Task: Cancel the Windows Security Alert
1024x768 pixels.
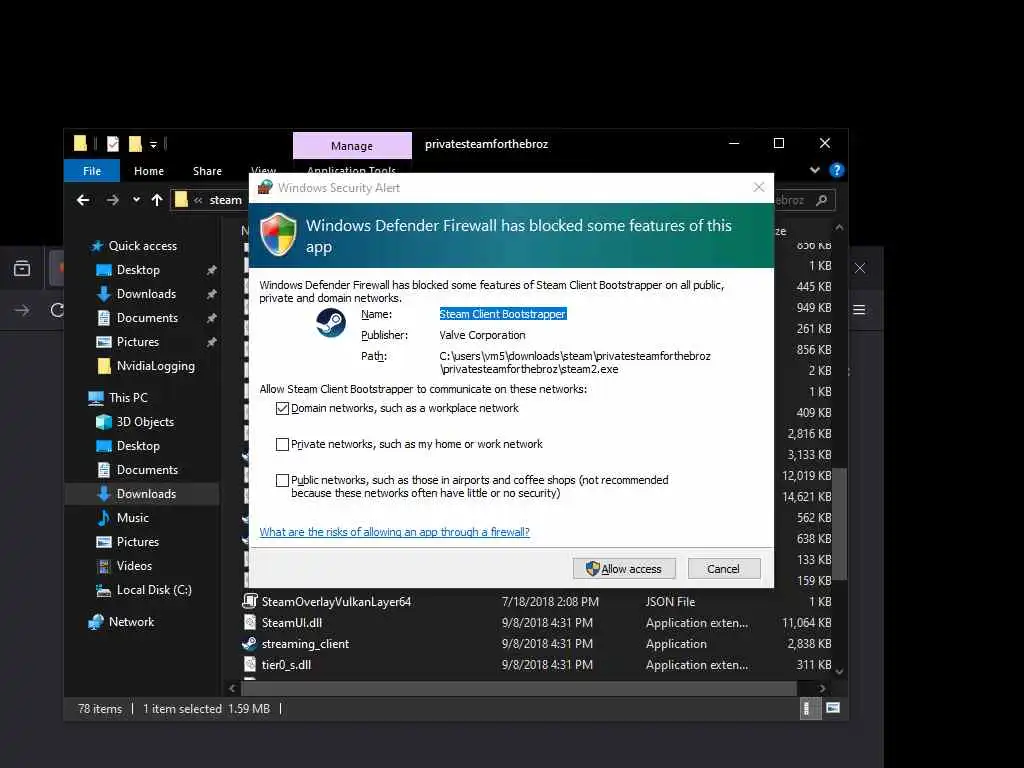Action: coord(724,569)
